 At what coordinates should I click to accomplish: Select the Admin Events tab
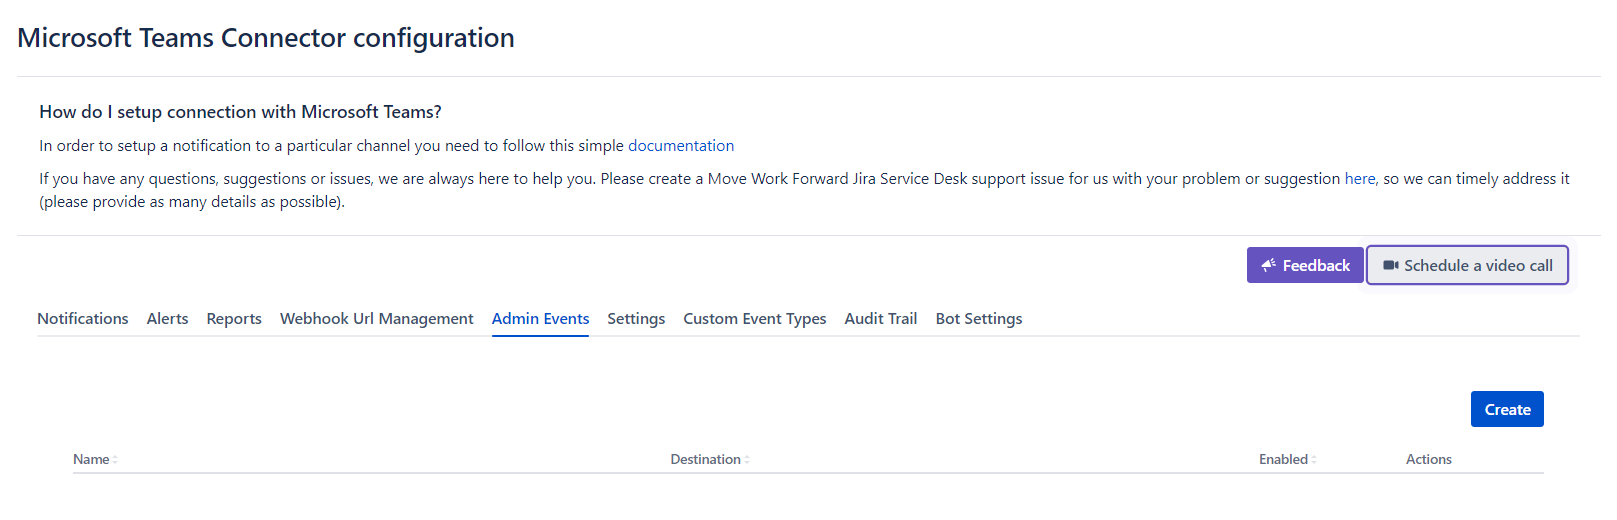coord(540,319)
